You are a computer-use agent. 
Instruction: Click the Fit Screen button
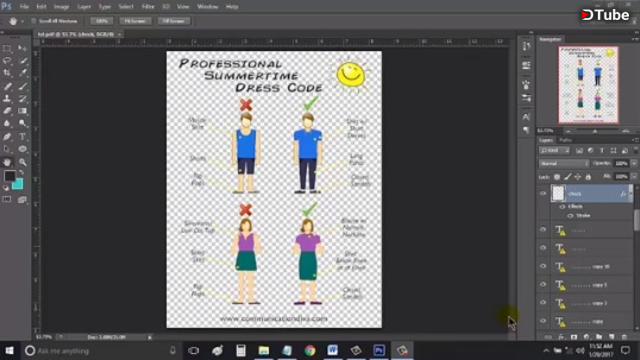point(135,21)
